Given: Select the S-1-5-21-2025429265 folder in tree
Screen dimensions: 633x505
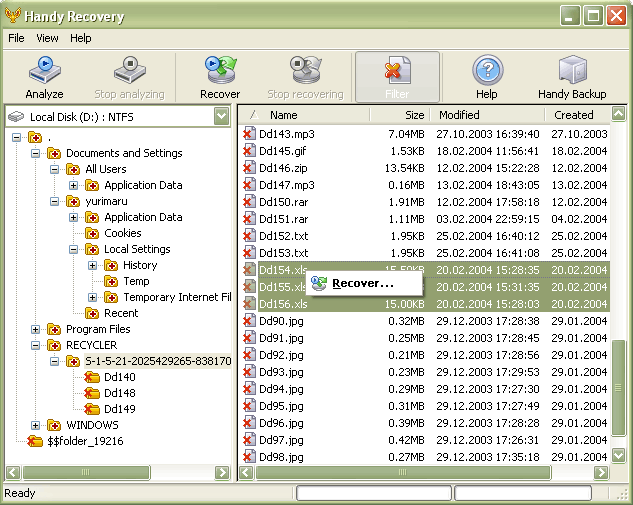Looking at the screenshot, I should pos(158,361).
